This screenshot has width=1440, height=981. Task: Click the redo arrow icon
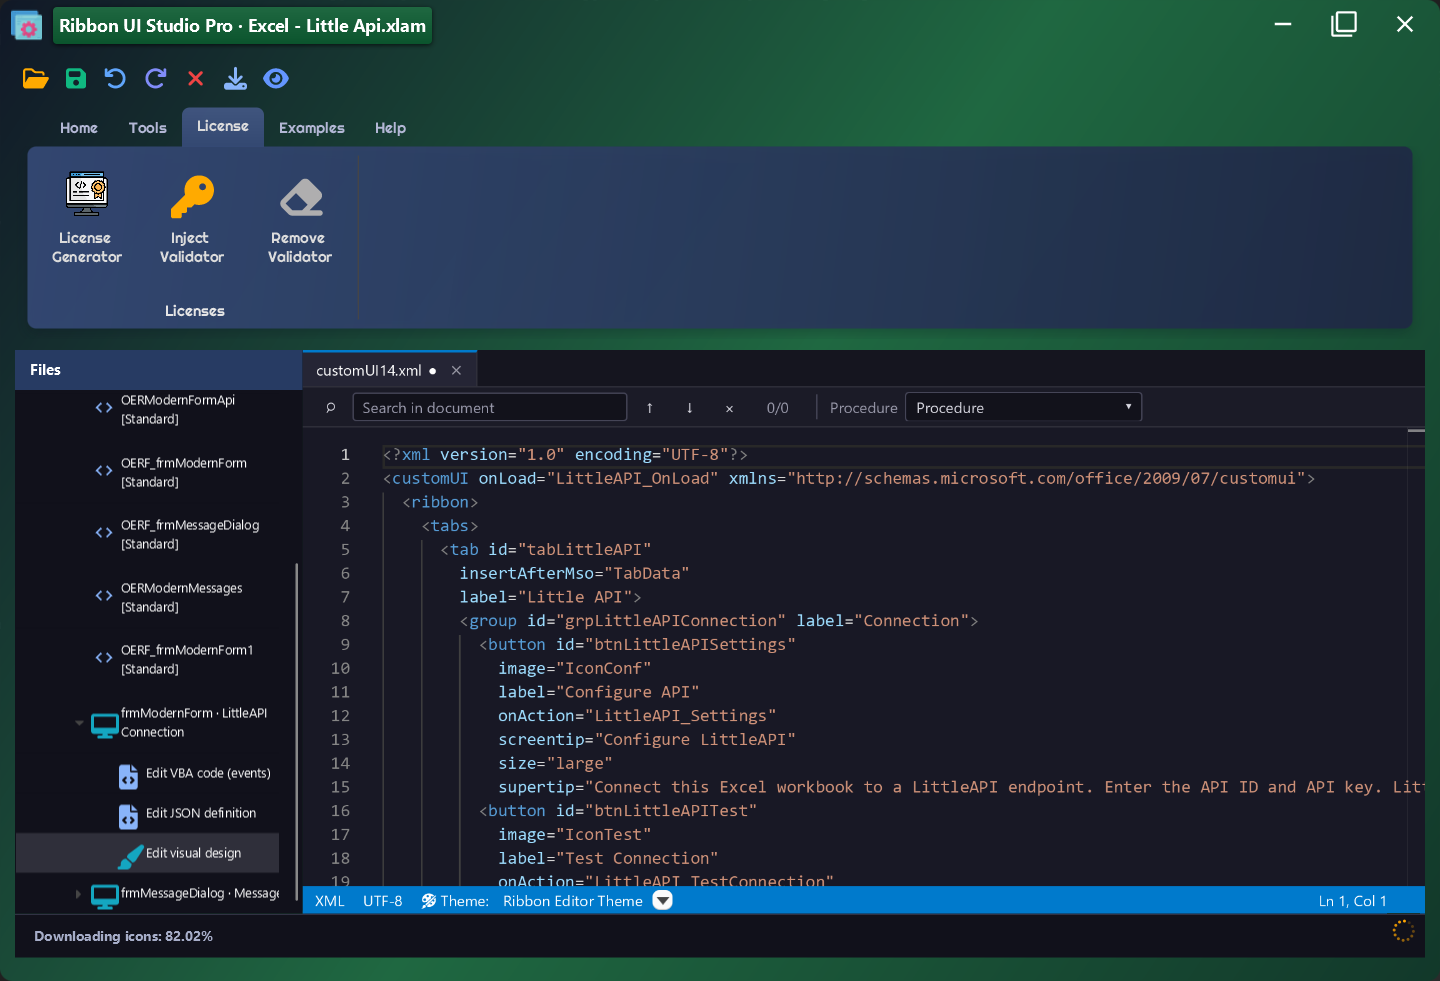(156, 79)
